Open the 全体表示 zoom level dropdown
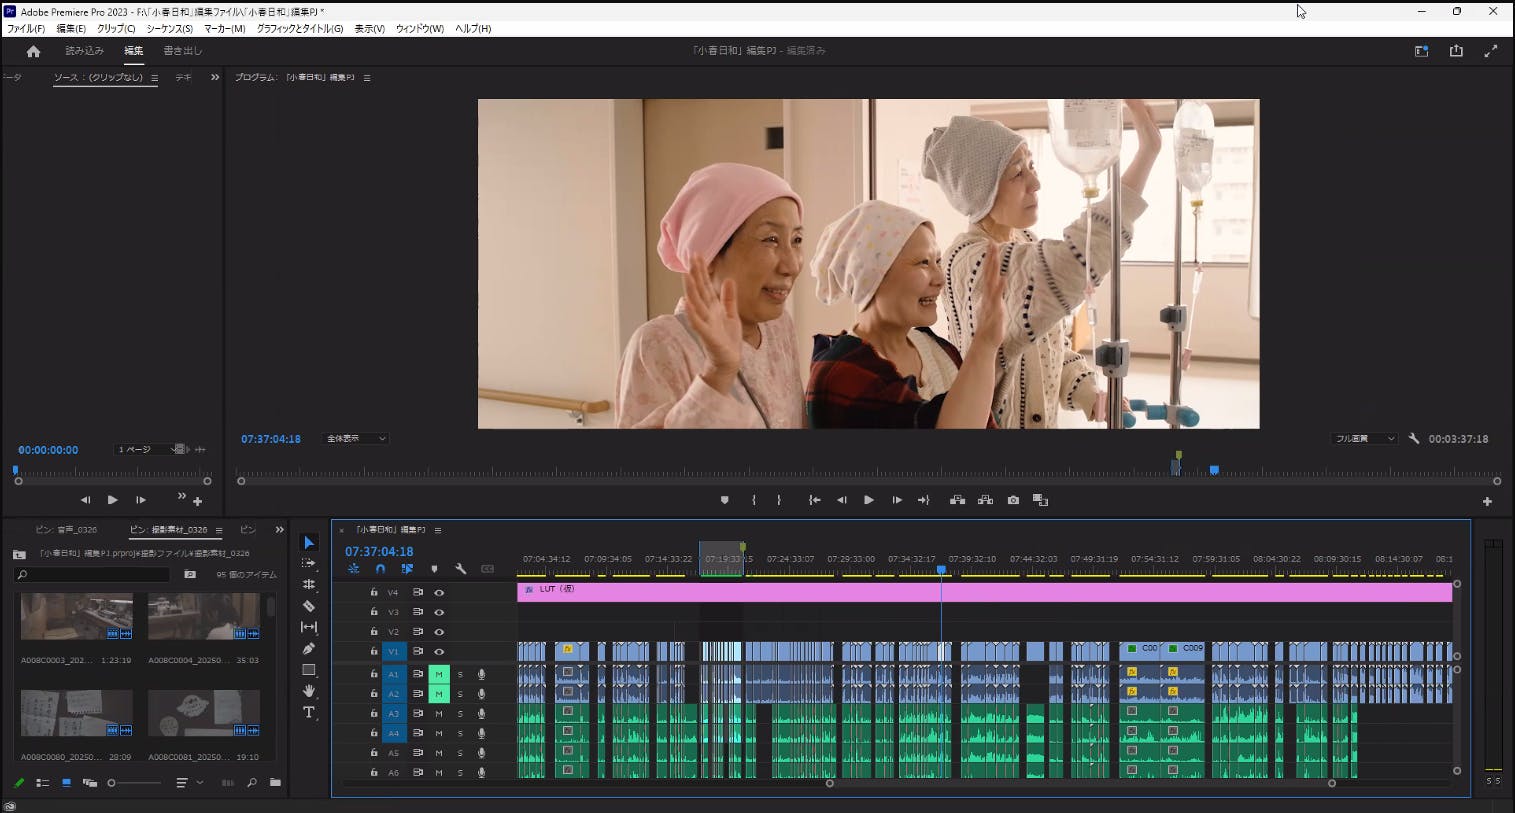Image resolution: width=1515 pixels, height=813 pixels. (355, 439)
